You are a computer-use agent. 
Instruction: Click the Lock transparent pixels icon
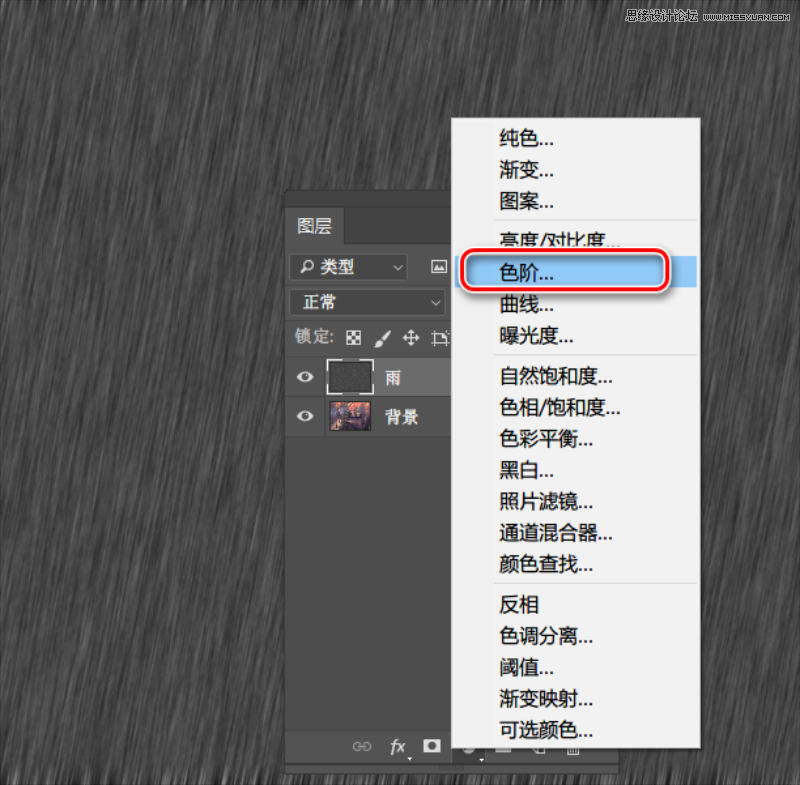[x=353, y=338]
